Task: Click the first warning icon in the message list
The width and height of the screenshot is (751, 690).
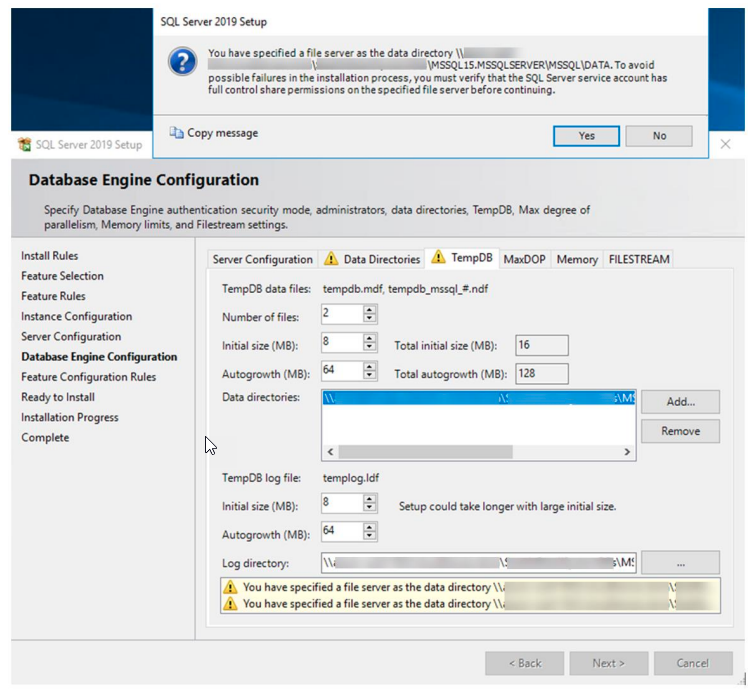Action: 230,587
